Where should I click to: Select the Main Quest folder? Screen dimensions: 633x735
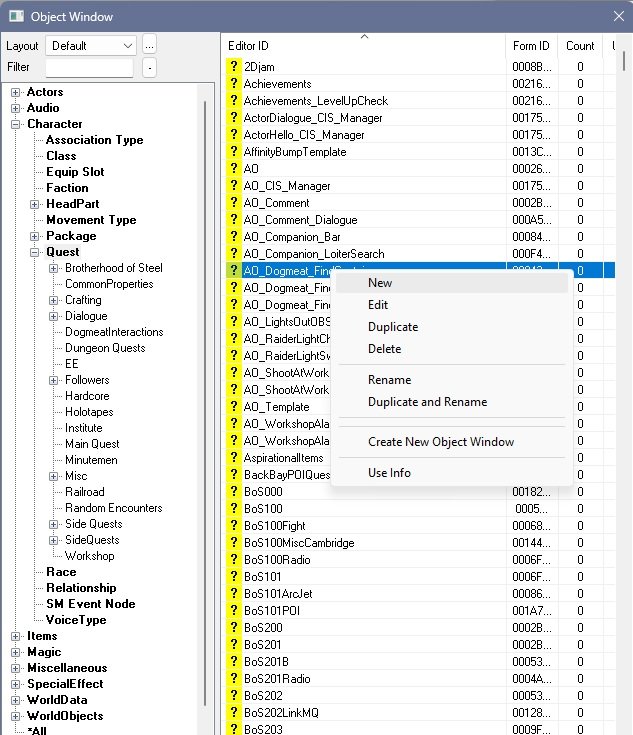[92, 444]
